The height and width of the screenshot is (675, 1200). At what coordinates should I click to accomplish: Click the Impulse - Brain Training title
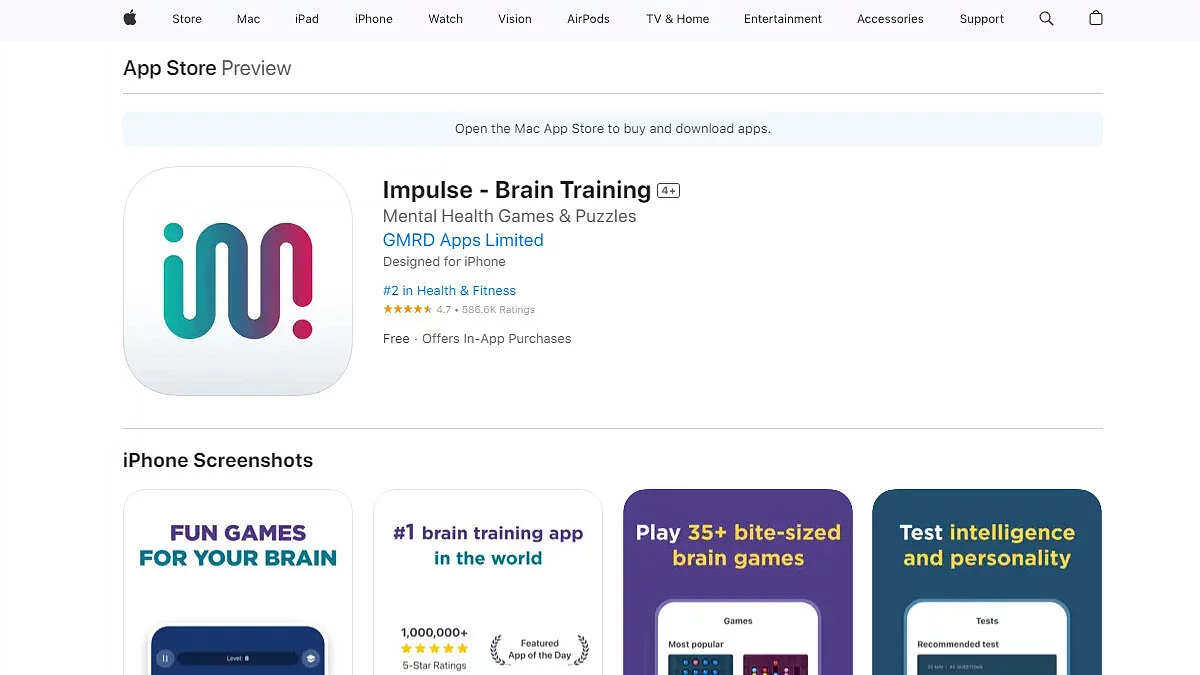click(517, 190)
